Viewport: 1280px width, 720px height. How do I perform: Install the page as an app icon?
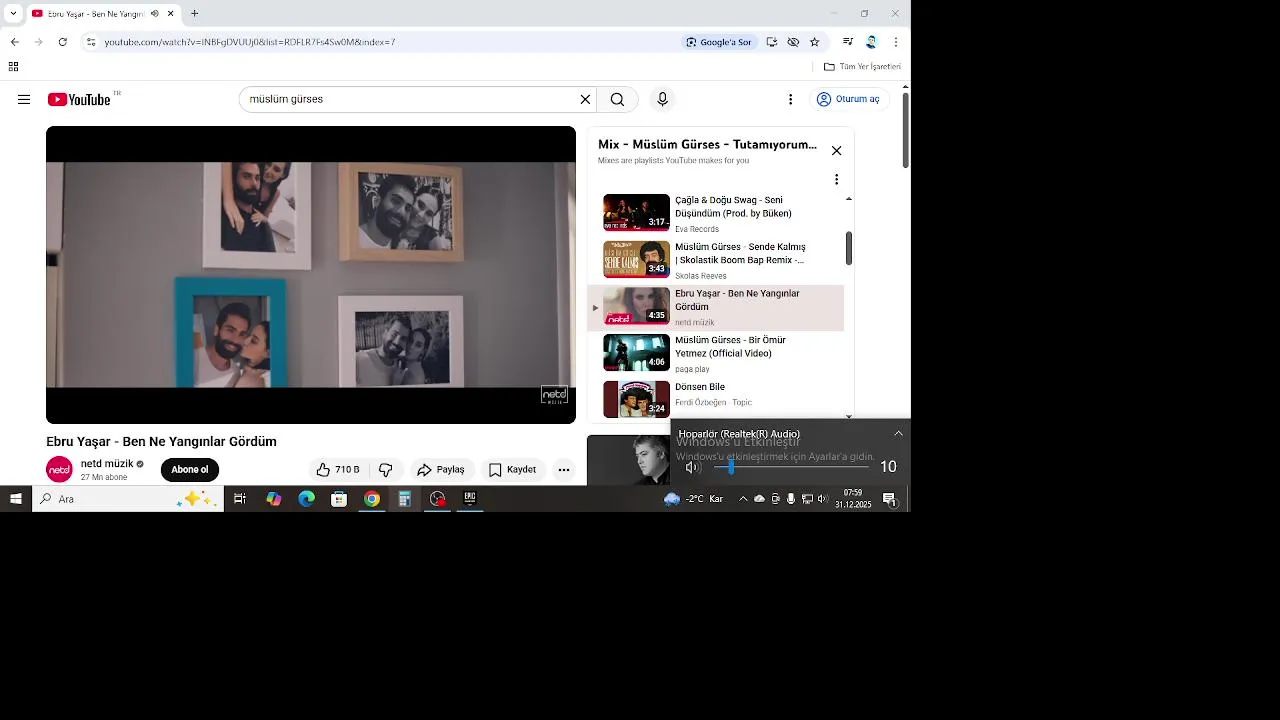point(771,42)
